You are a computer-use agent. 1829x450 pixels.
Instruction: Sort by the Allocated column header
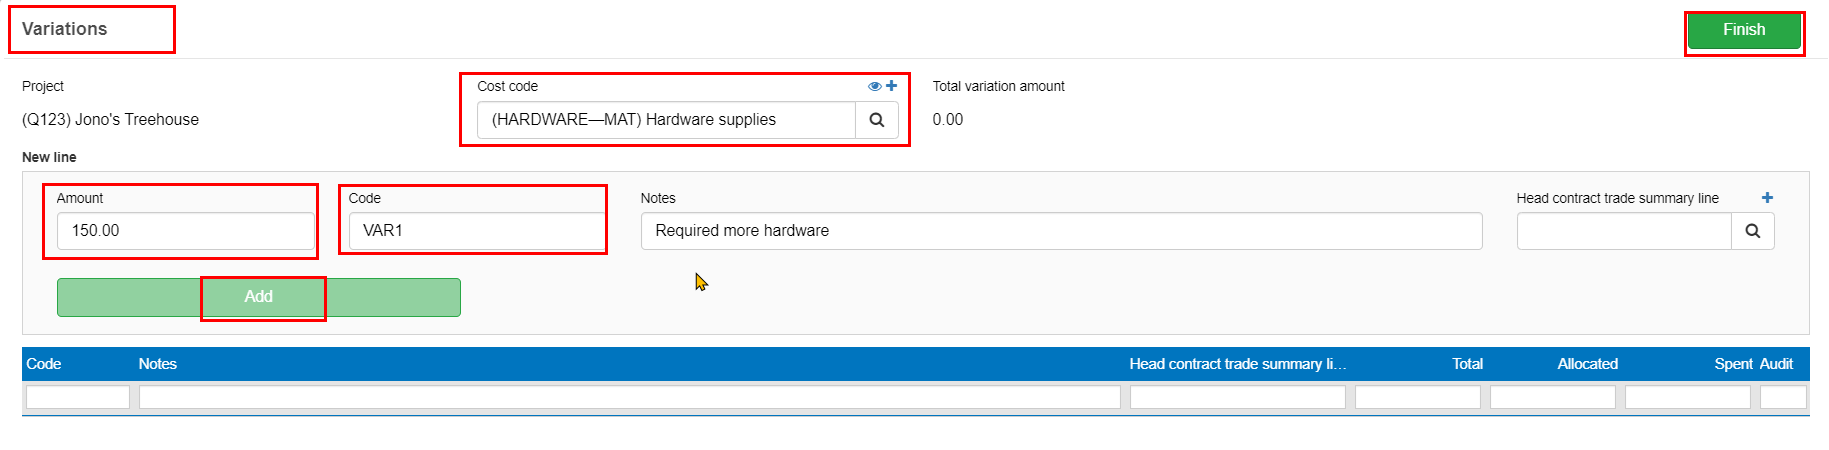pyautogui.click(x=1587, y=364)
